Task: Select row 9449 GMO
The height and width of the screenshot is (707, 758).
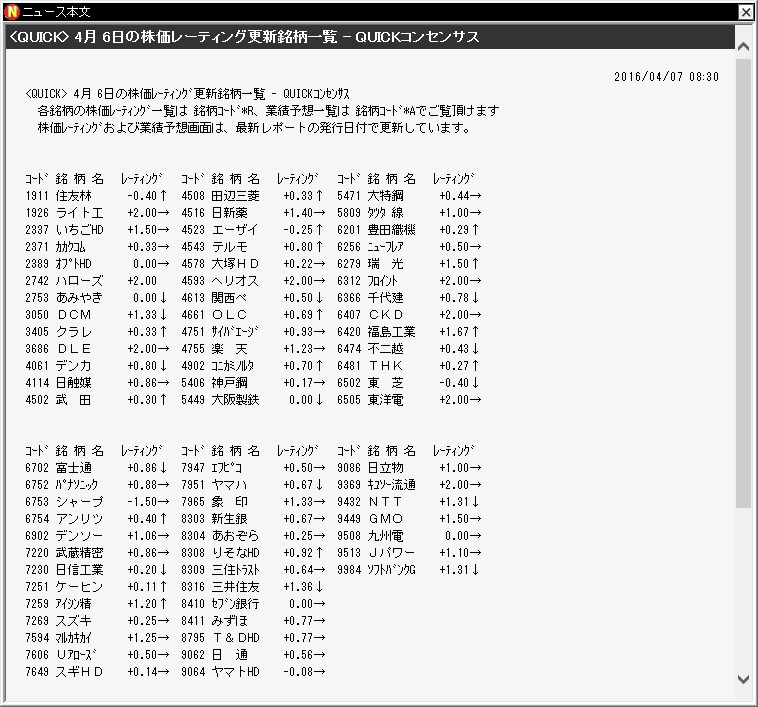Action: point(409,519)
